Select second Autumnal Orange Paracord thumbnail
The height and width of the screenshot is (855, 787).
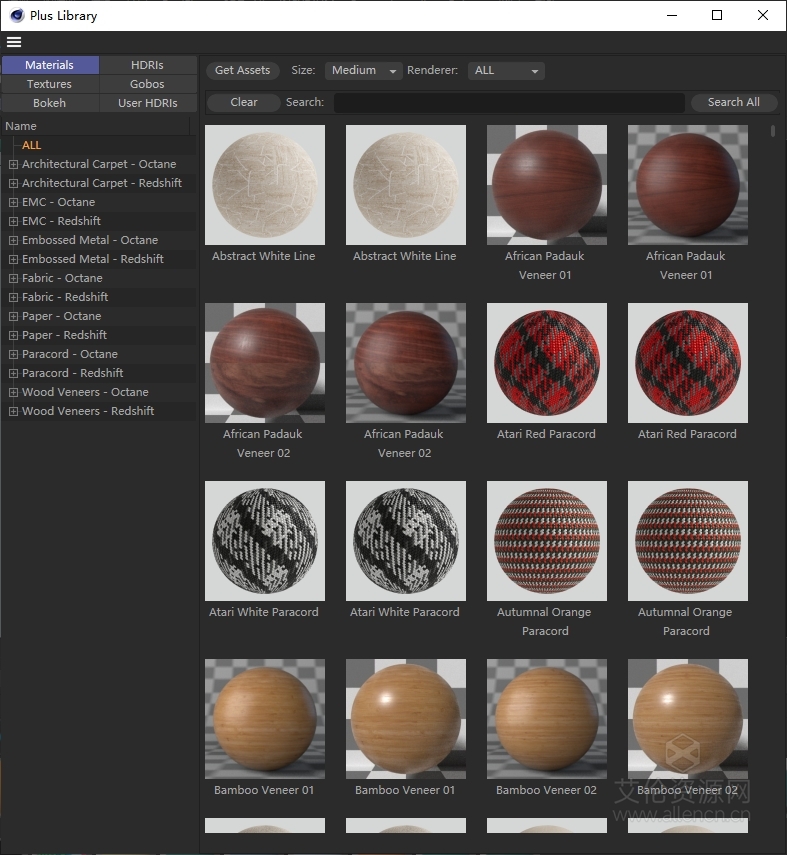tap(688, 541)
